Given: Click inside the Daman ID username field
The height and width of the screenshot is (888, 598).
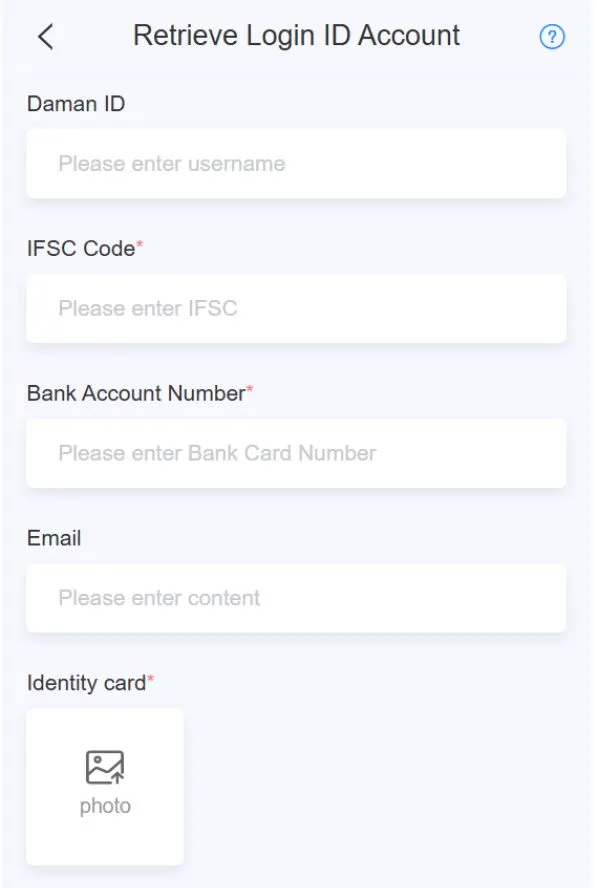Looking at the screenshot, I should tap(297, 164).
